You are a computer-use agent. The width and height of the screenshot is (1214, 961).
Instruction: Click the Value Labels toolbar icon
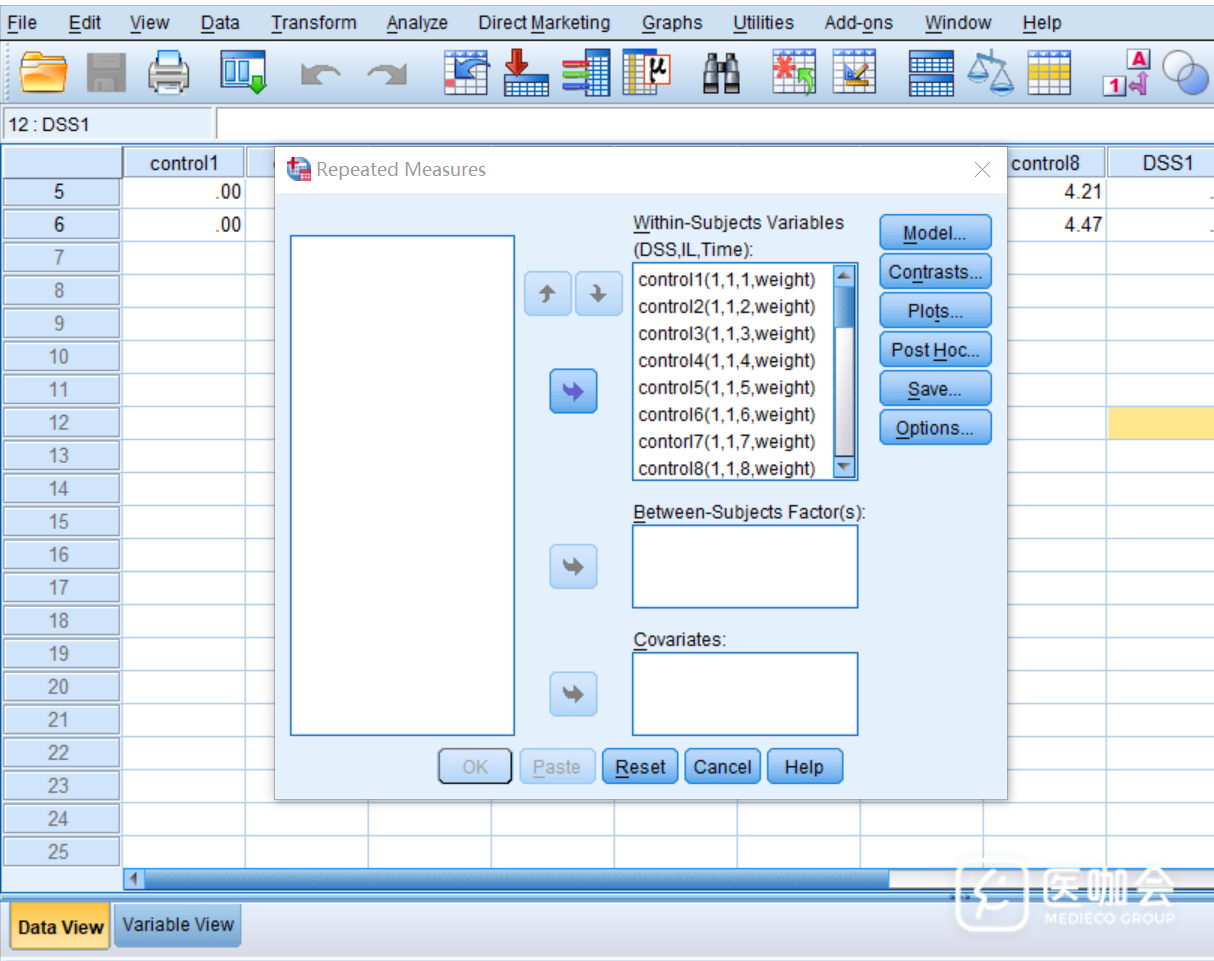[1126, 74]
